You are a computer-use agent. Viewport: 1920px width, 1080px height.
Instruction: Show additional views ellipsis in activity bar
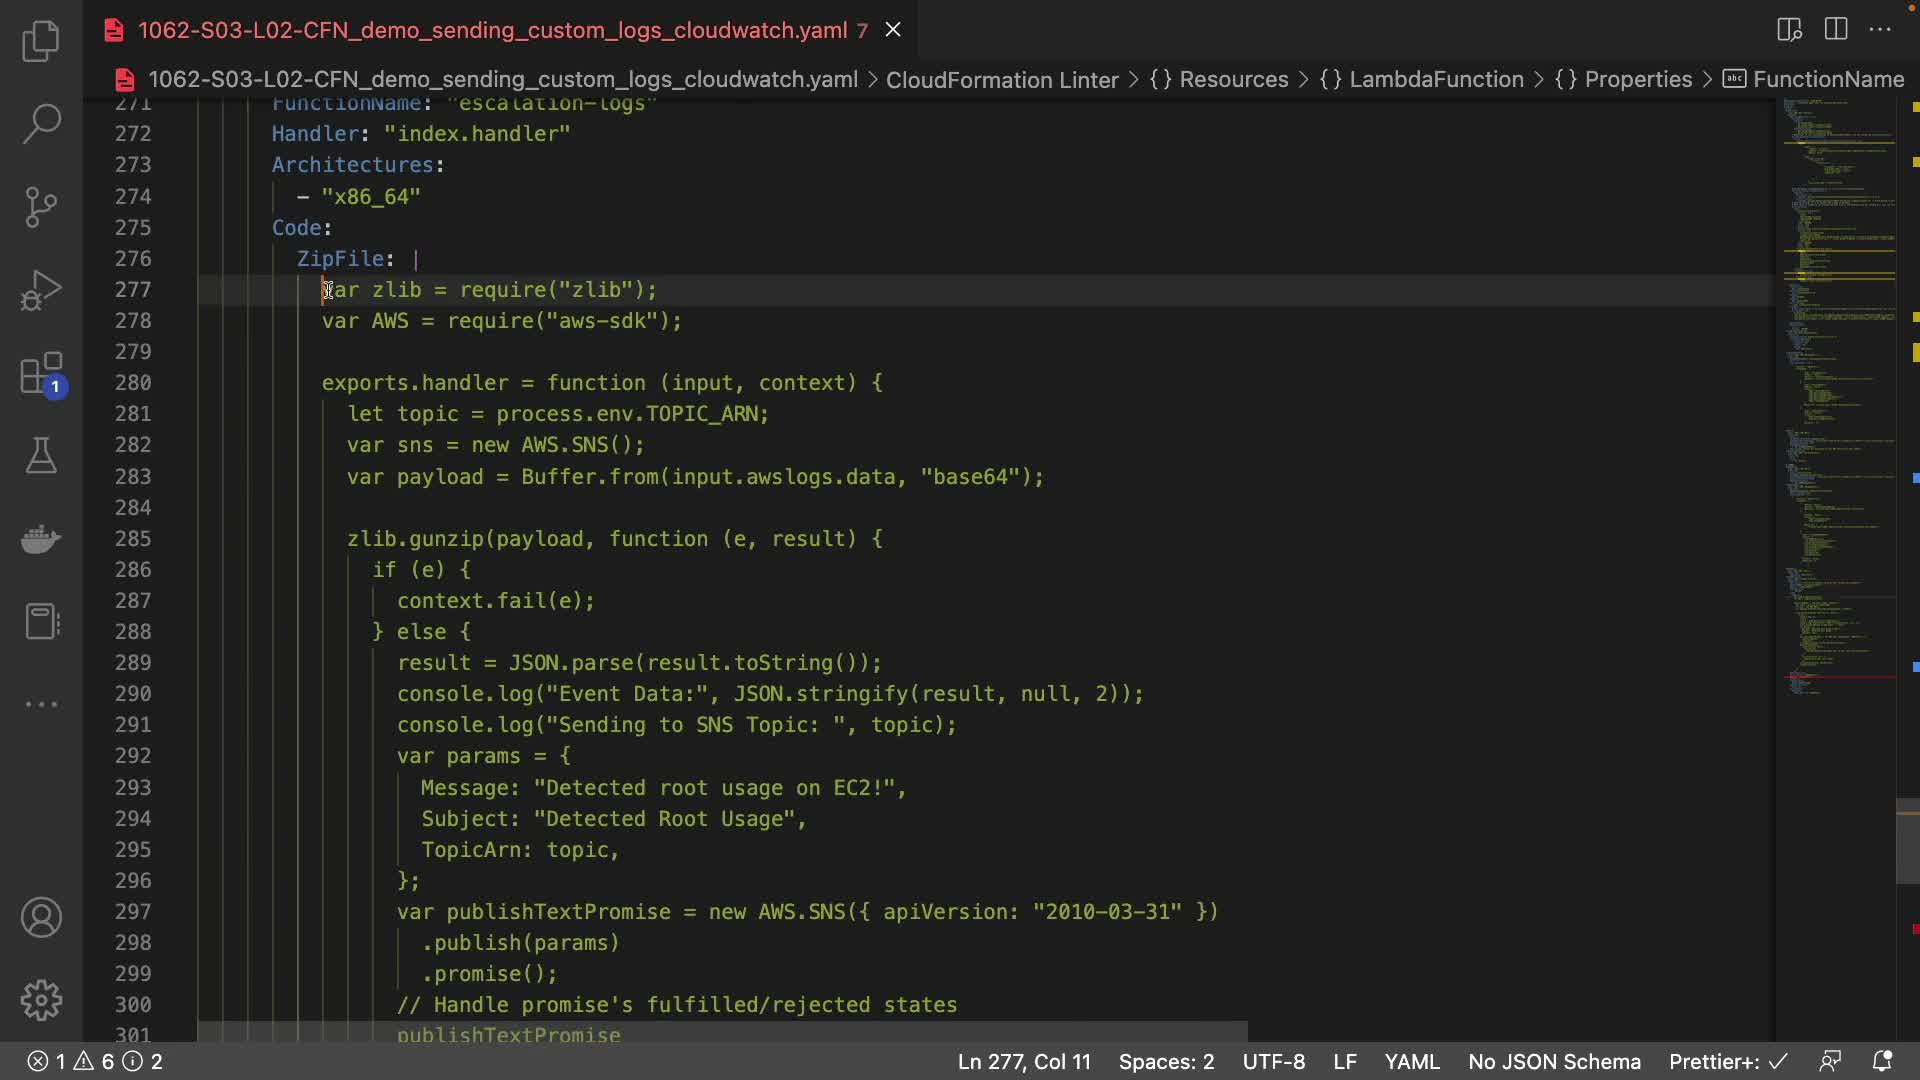click(x=41, y=704)
